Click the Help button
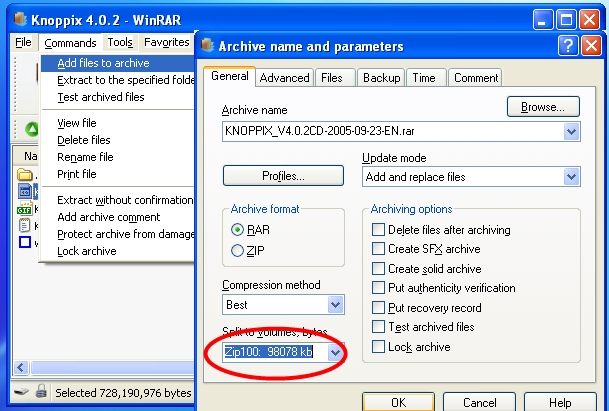The width and height of the screenshot is (609, 411). pyautogui.click(x=560, y=402)
